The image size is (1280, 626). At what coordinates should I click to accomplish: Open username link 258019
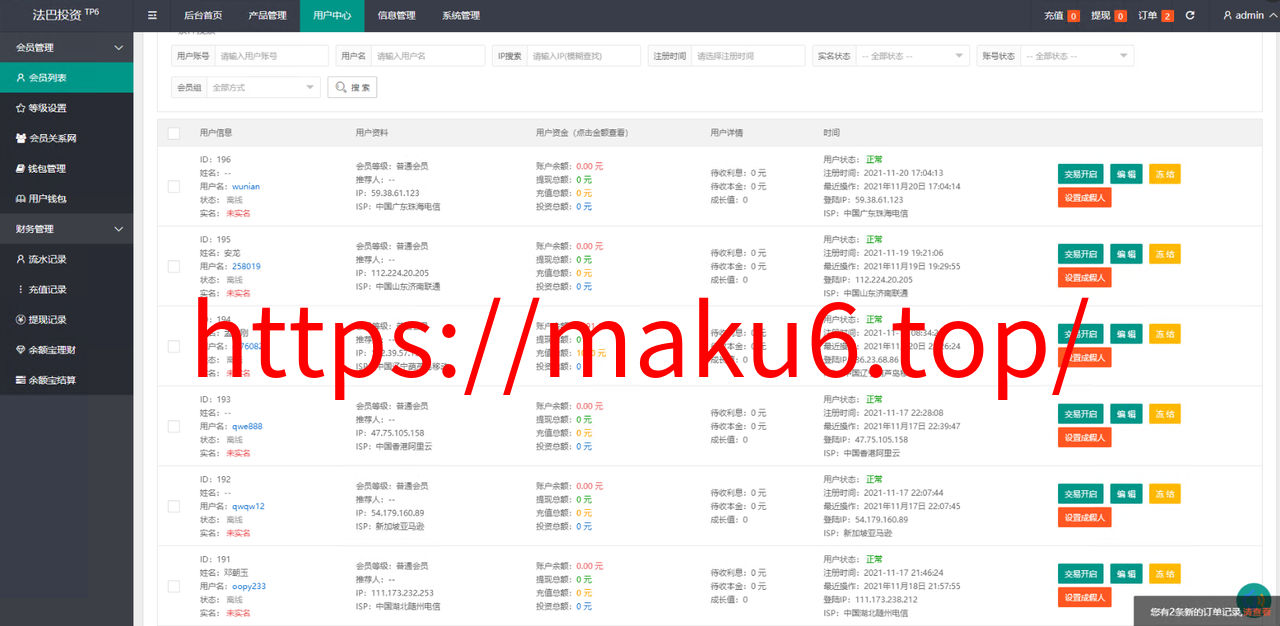(x=246, y=266)
